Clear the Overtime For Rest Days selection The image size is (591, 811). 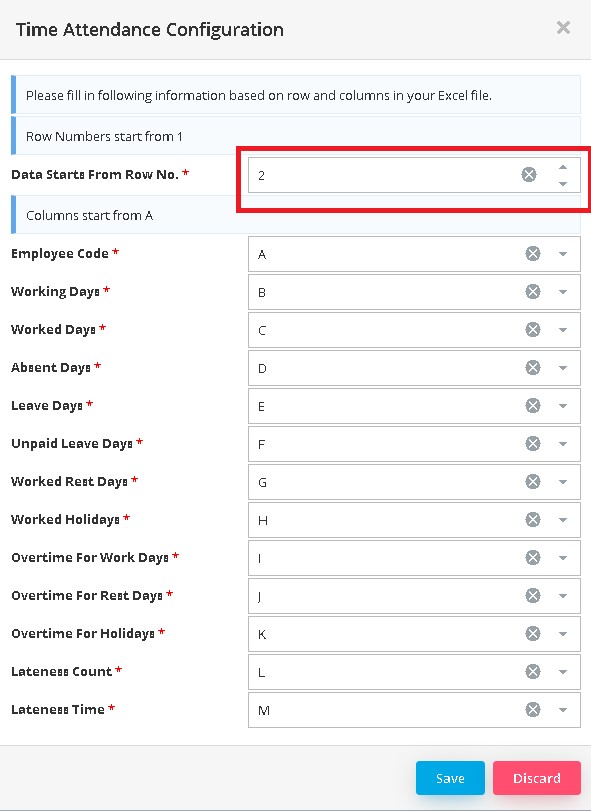(533, 595)
